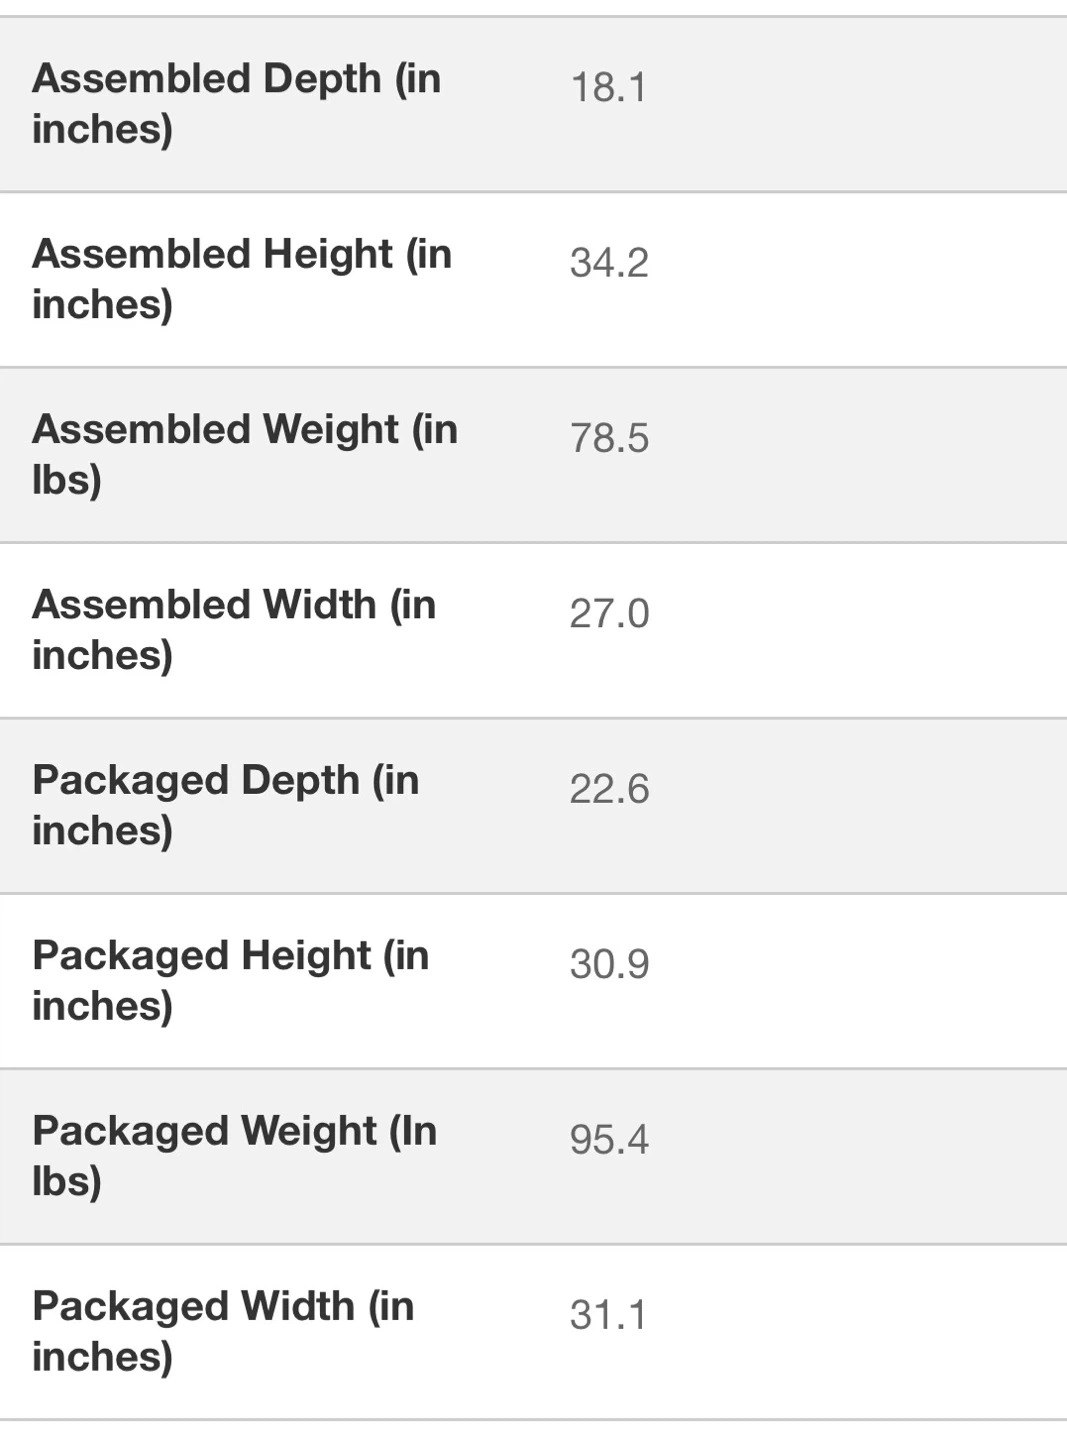Select the 27.0 width value
Image resolution: width=1067 pixels, height=1440 pixels.
[x=609, y=614]
